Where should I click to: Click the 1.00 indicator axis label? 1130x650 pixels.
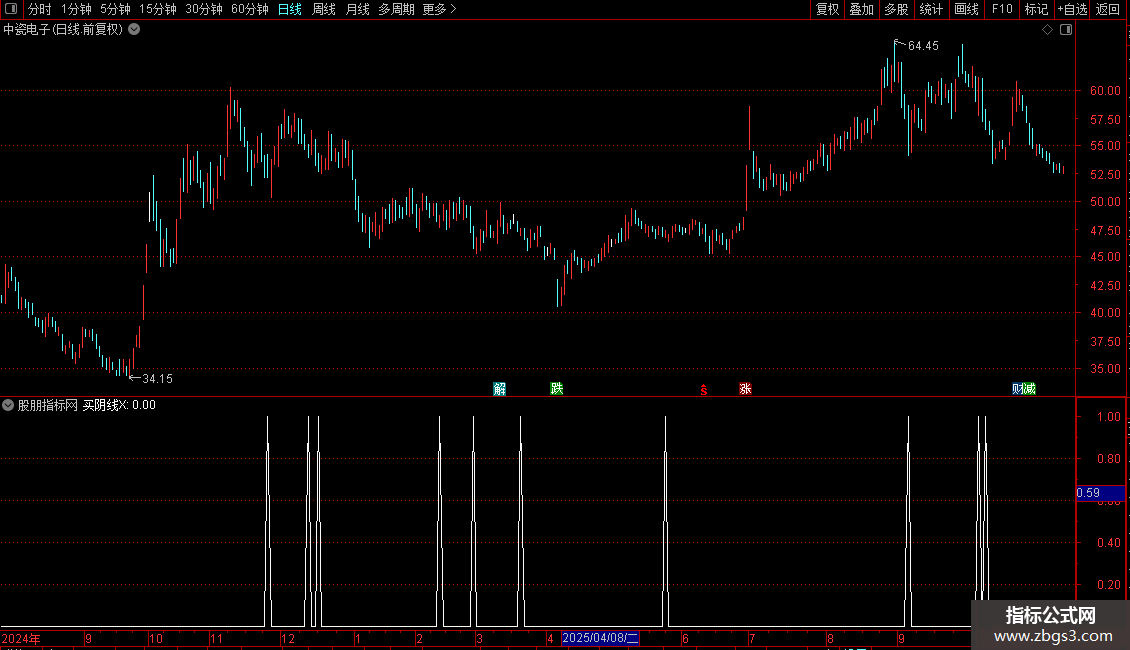click(x=1108, y=417)
